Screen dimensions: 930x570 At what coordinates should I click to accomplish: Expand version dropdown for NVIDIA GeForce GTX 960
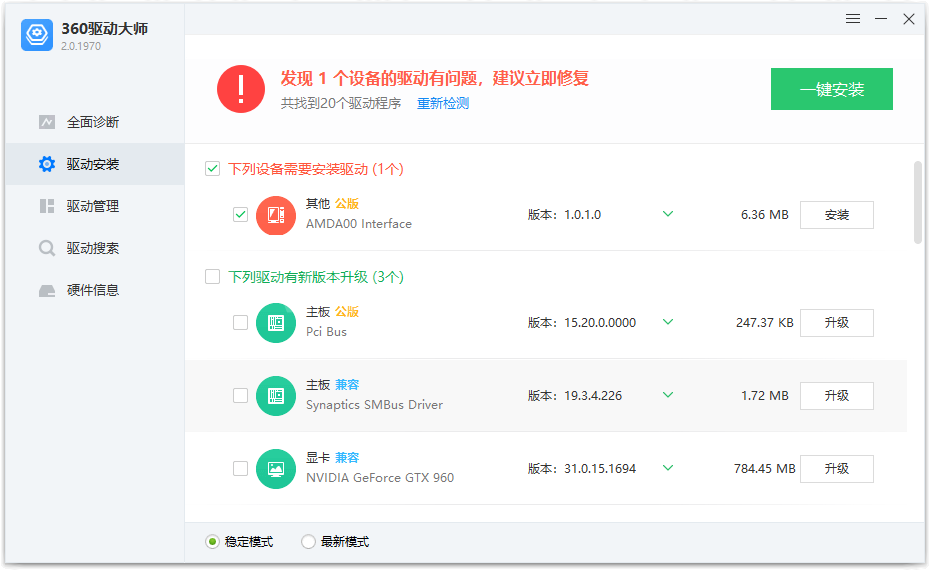click(668, 468)
